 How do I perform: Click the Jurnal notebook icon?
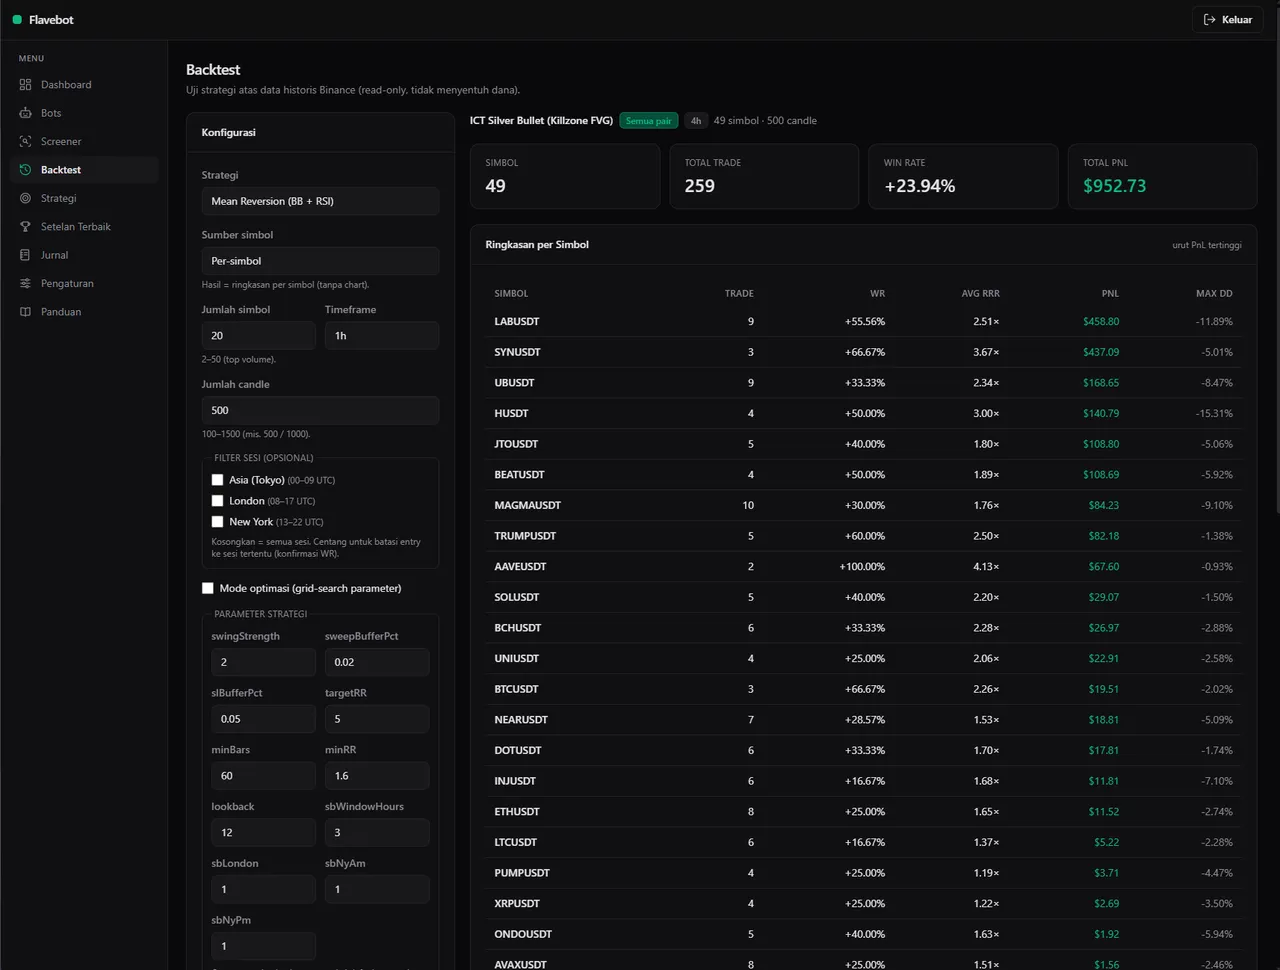(25, 255)
